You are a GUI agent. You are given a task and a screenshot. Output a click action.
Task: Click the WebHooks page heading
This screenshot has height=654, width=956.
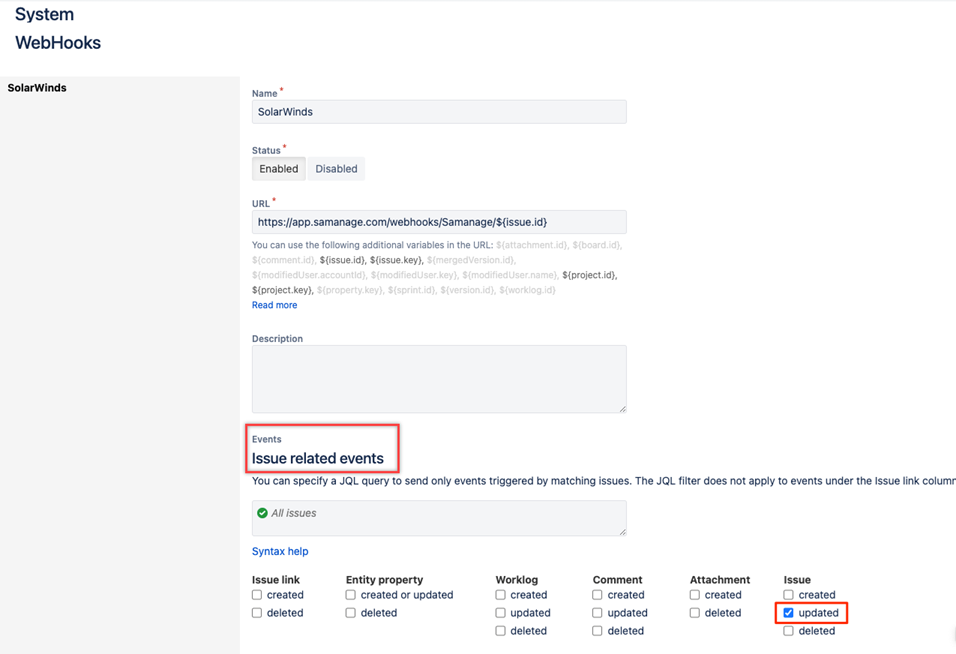tap(58, 43)
